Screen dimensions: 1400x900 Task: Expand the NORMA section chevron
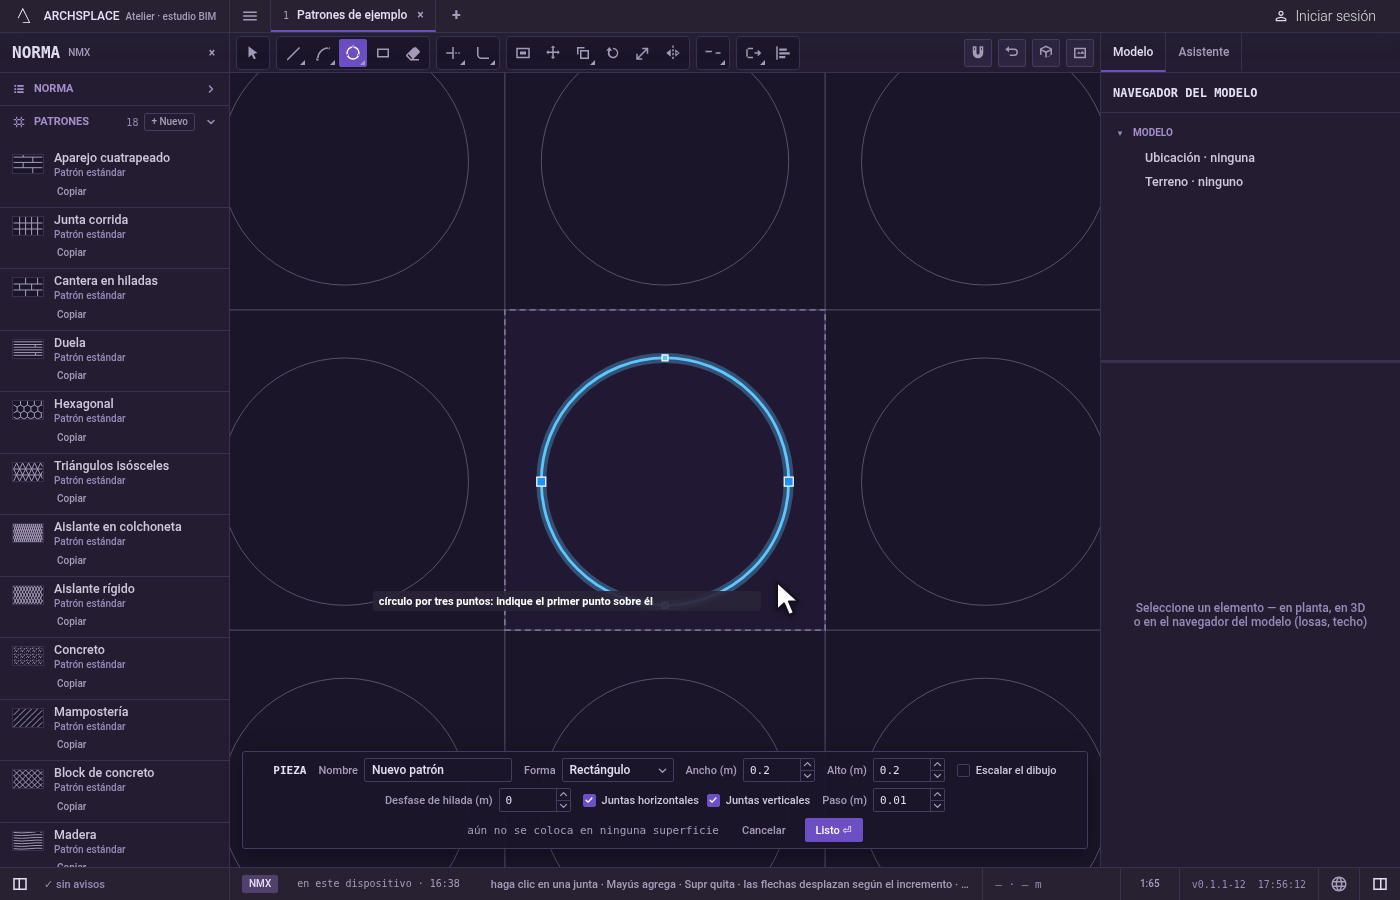point(211,89)
